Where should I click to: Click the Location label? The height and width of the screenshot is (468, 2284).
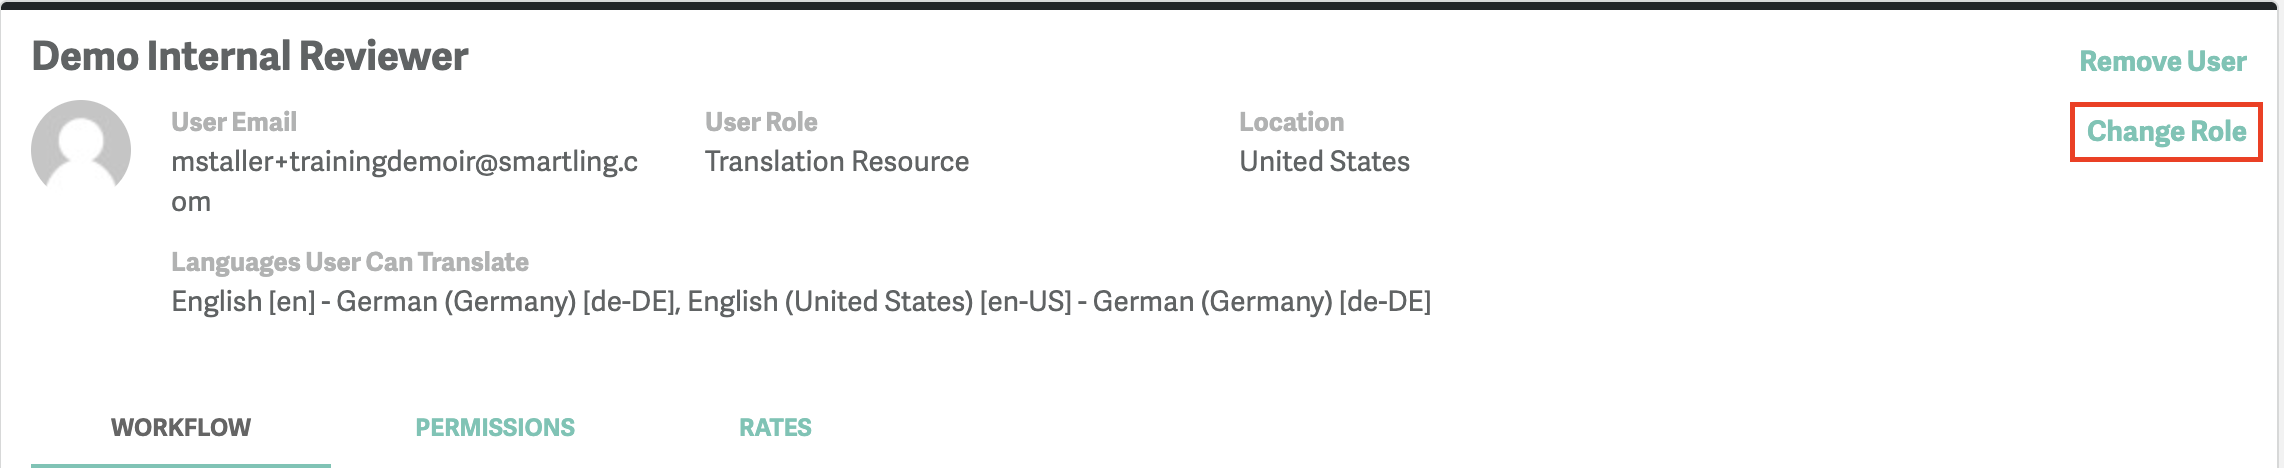1291,122
